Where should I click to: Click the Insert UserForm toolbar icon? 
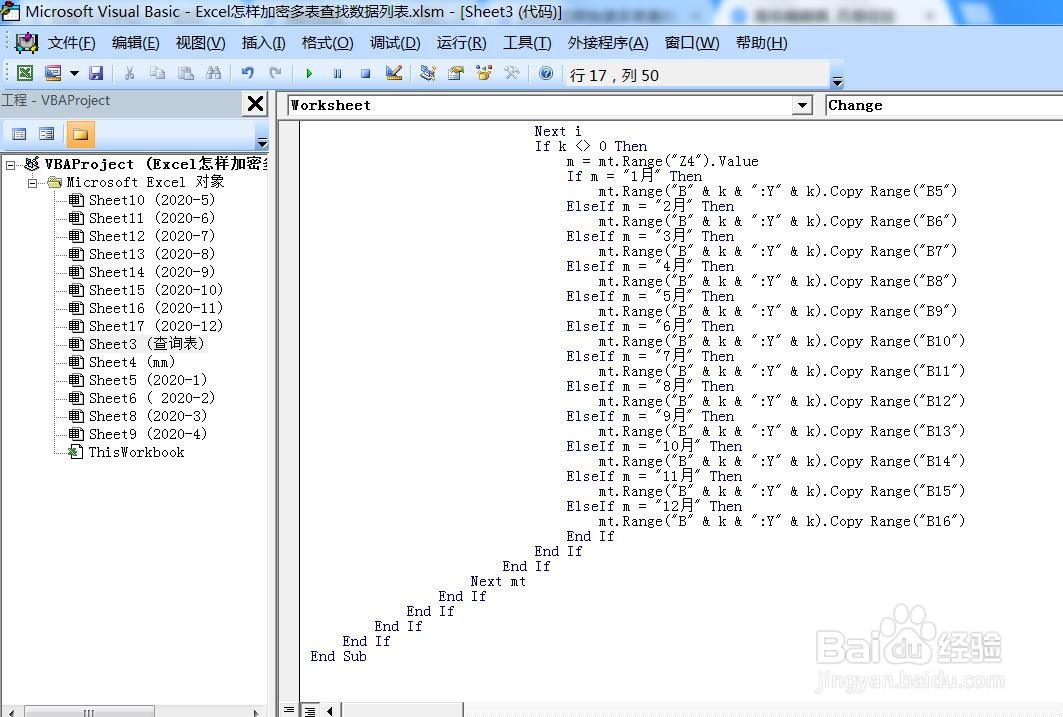tap(53, 73)
